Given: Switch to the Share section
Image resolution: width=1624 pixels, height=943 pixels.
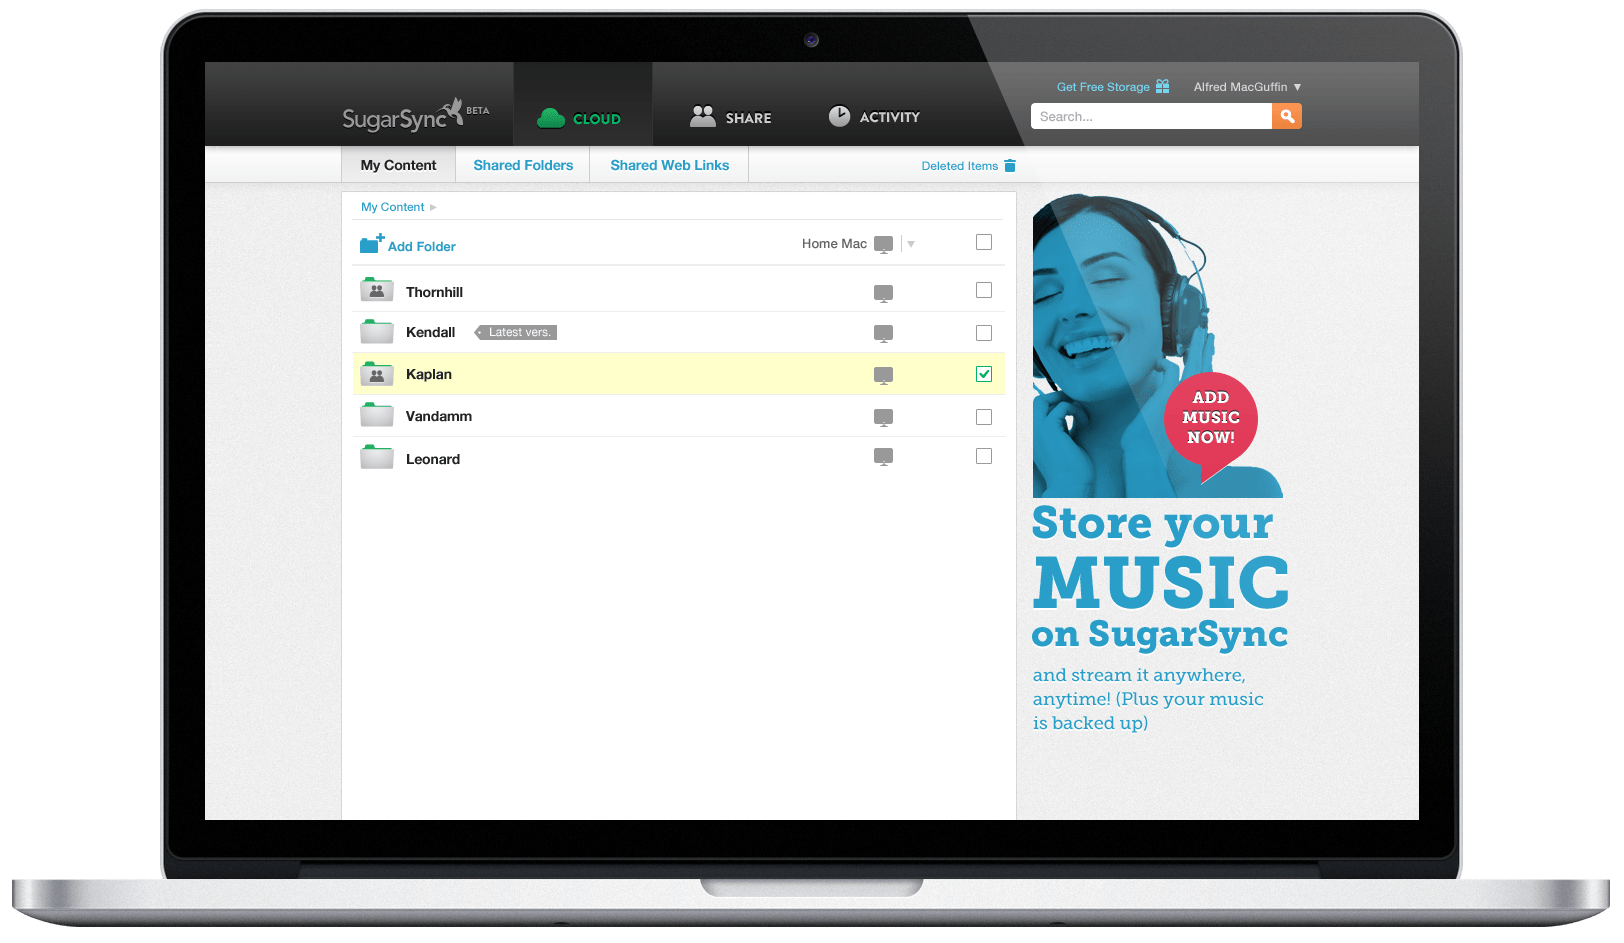Looking at the screenshot, I should pos(731,117).
